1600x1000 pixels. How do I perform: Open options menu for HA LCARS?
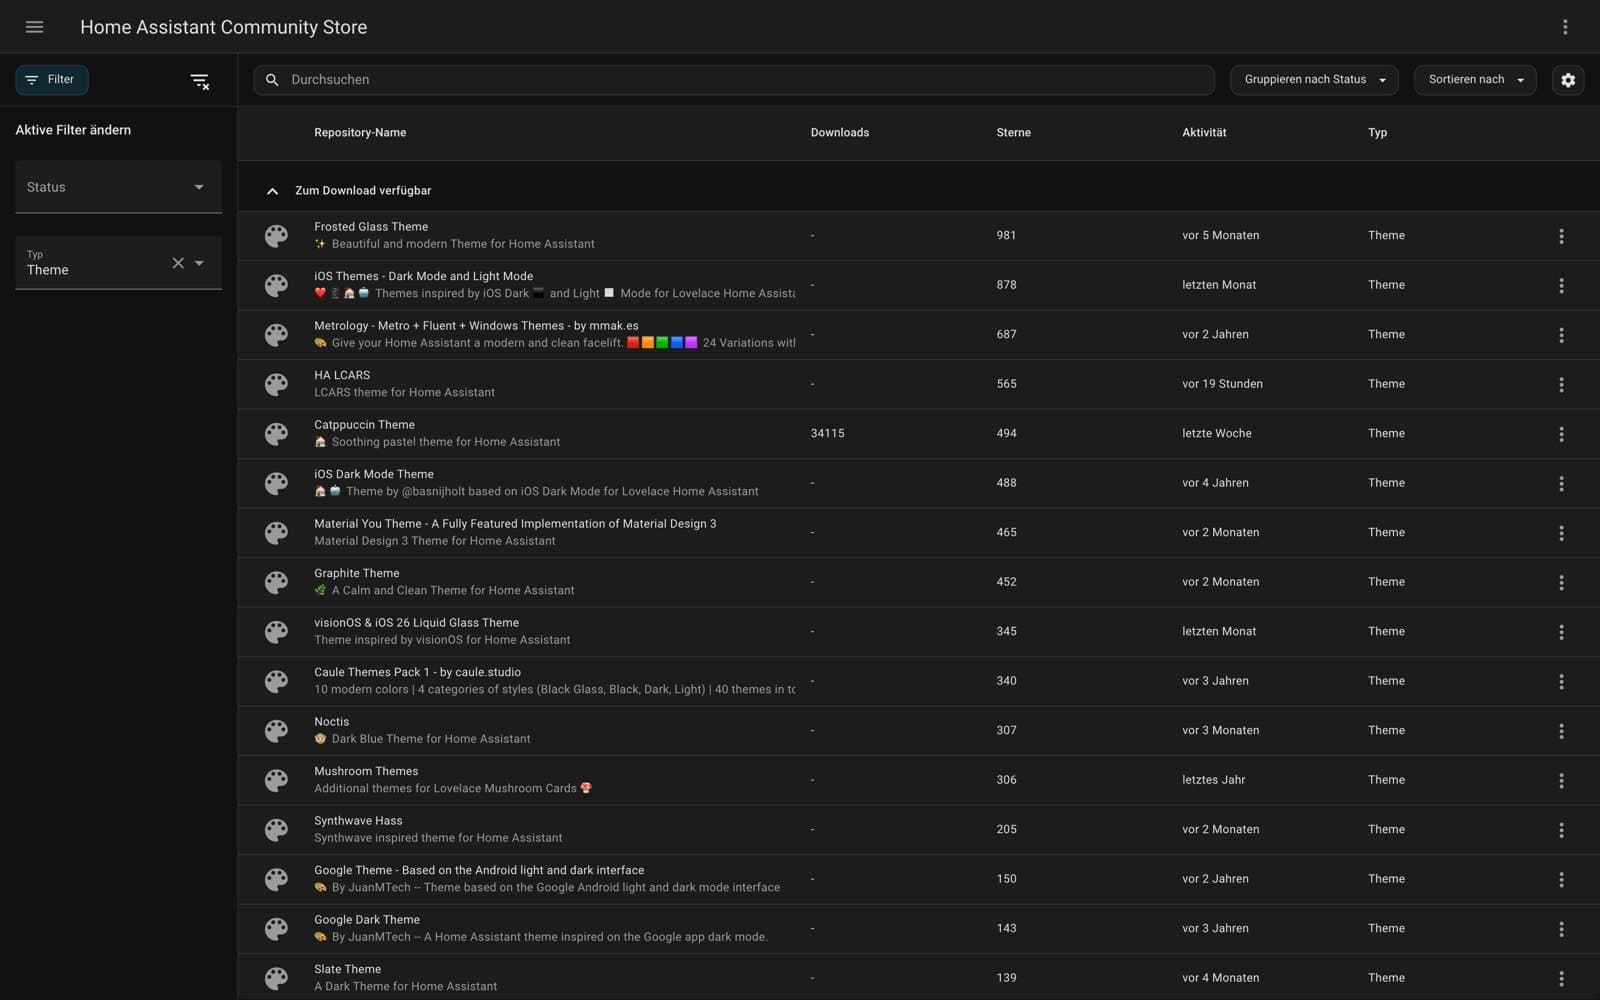tap(1561, 384)
